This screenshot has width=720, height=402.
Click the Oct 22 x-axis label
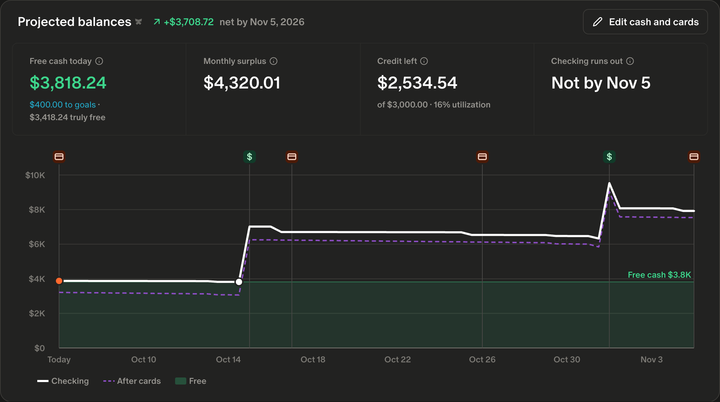(398, 359)
